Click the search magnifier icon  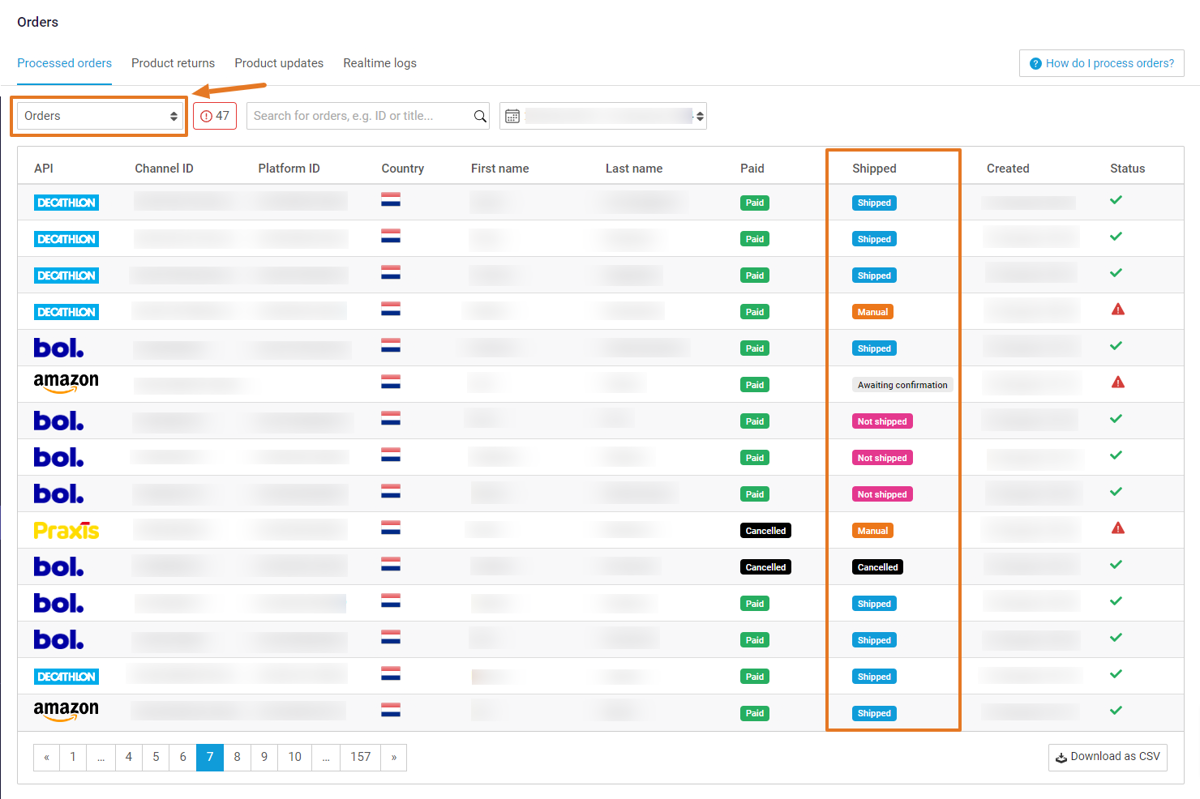(480, 116)
